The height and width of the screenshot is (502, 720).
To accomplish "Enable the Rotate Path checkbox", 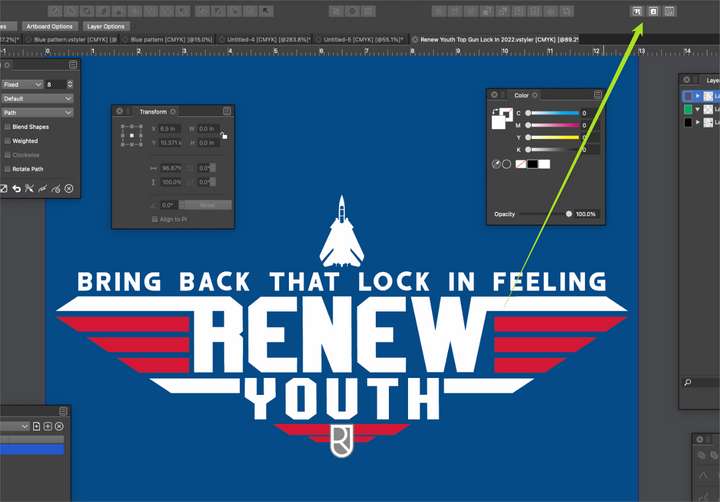I will (x=7, y=169).
